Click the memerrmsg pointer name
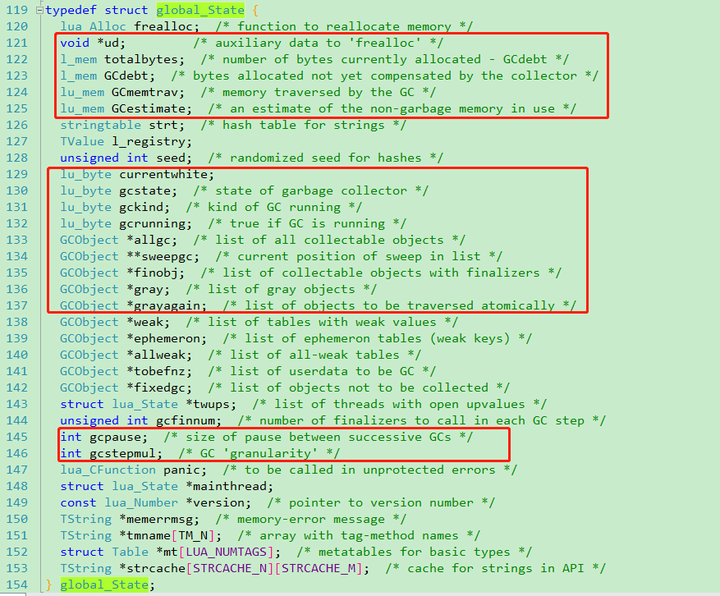 [160, 519]
